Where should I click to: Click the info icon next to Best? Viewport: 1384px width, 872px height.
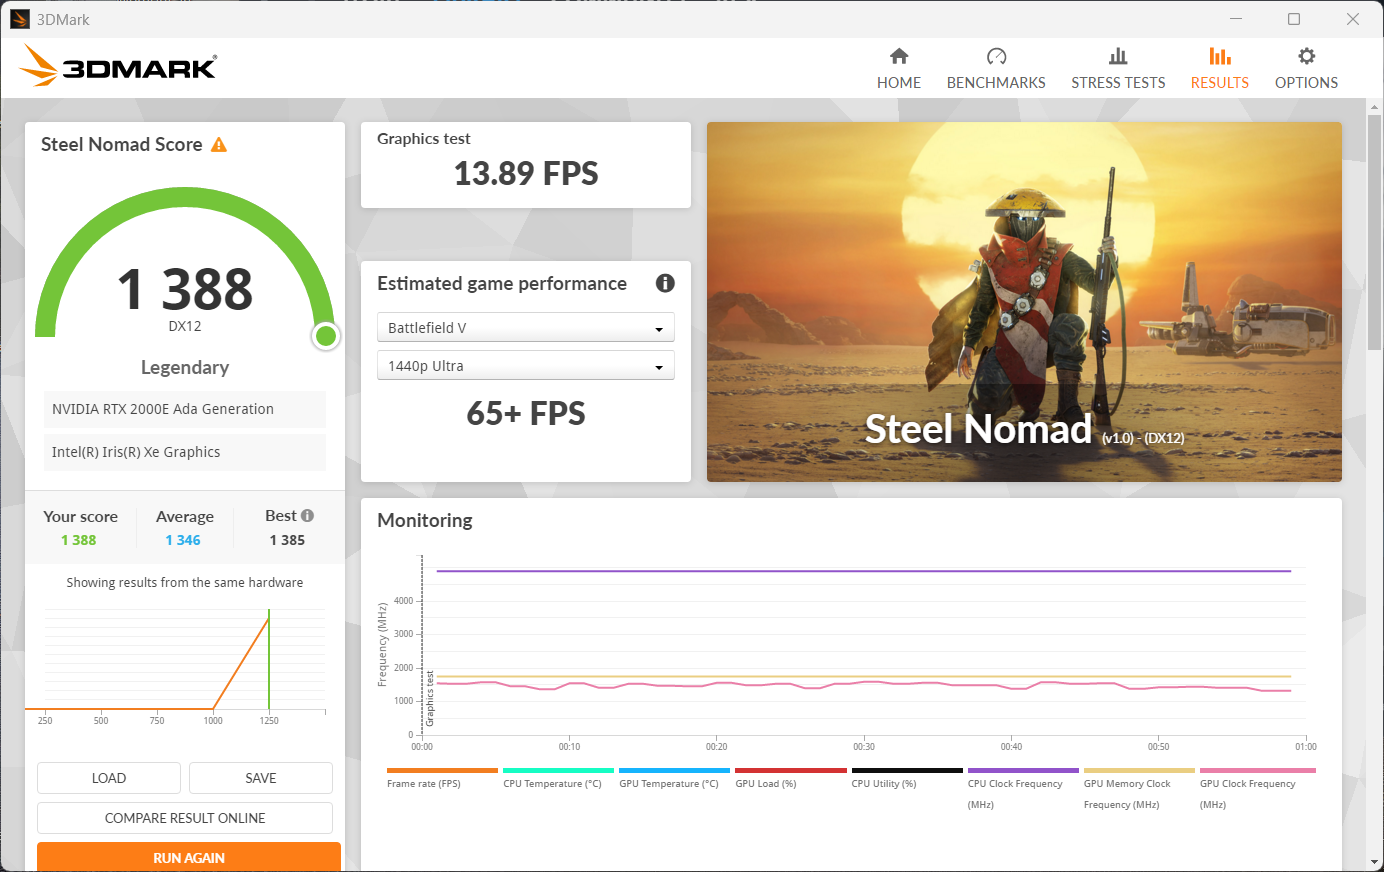308,516
